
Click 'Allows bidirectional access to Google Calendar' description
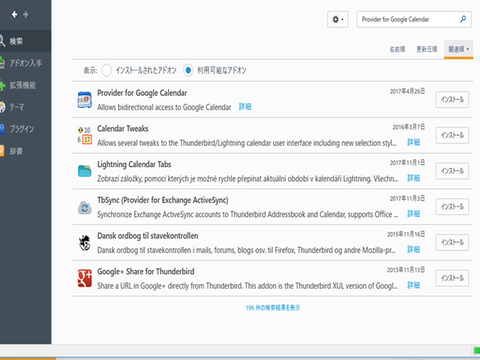(164, 107)
